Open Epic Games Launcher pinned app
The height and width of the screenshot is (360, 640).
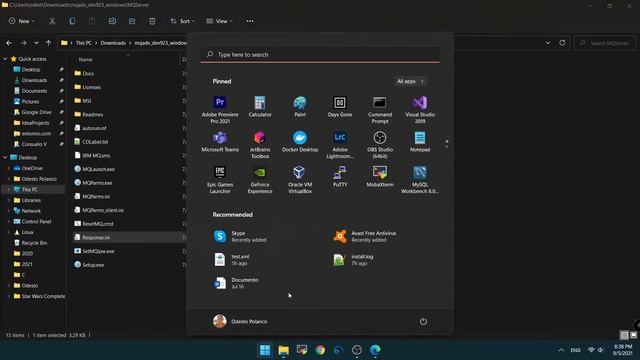click(x=220, y=180)
